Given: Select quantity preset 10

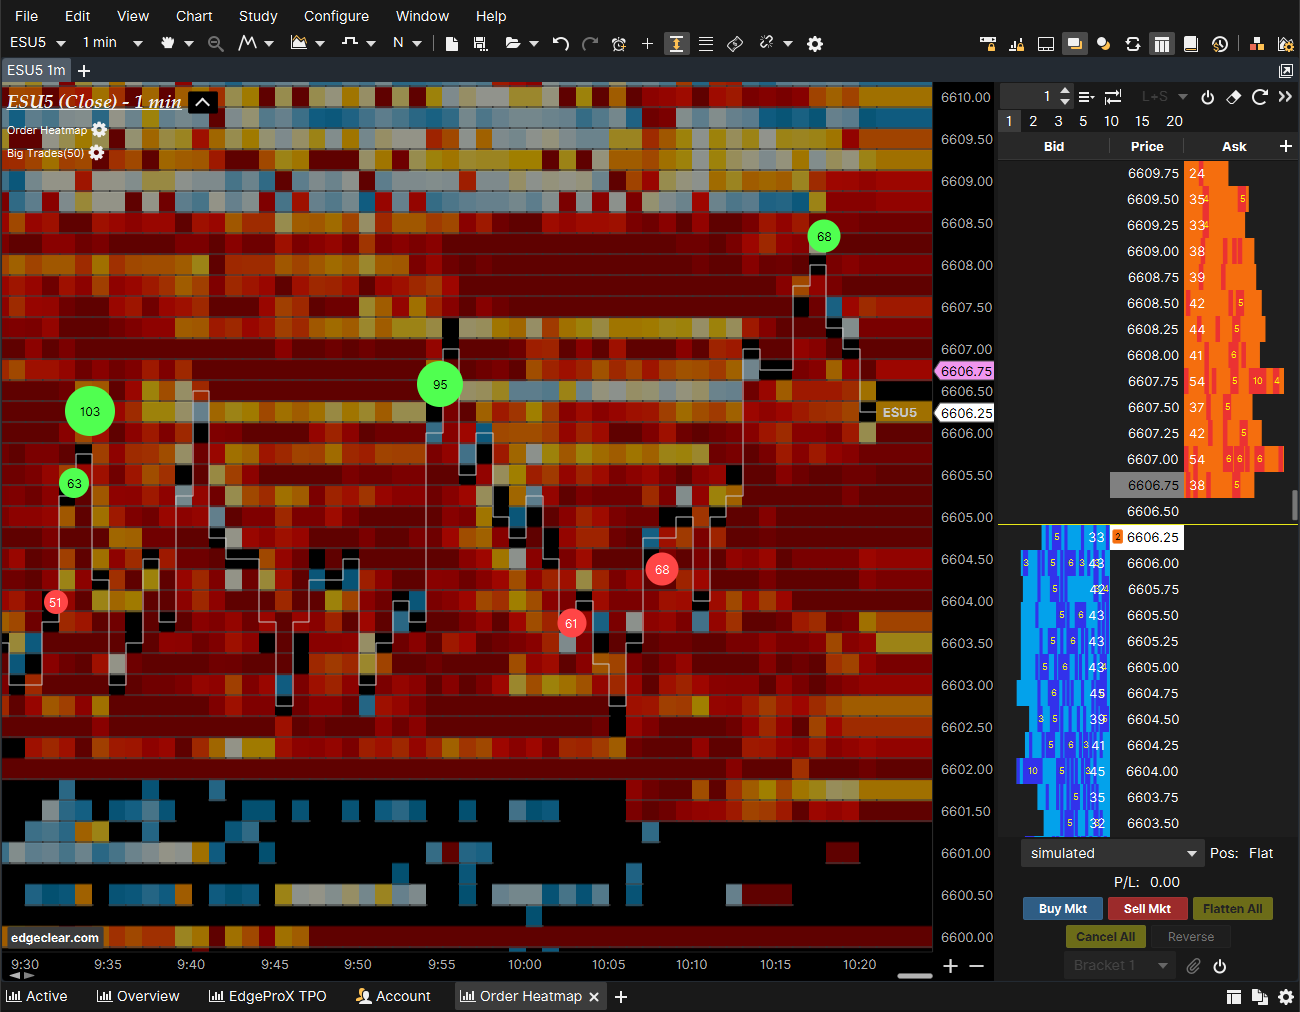Looking at the screenshot, I should click(x=1111, y=121).
